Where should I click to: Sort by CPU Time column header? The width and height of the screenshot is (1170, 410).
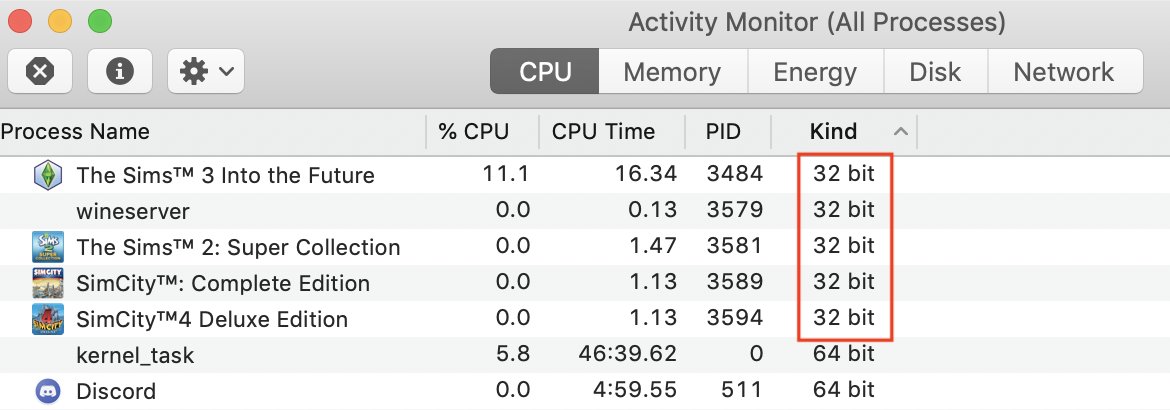(x=603, y=131)
